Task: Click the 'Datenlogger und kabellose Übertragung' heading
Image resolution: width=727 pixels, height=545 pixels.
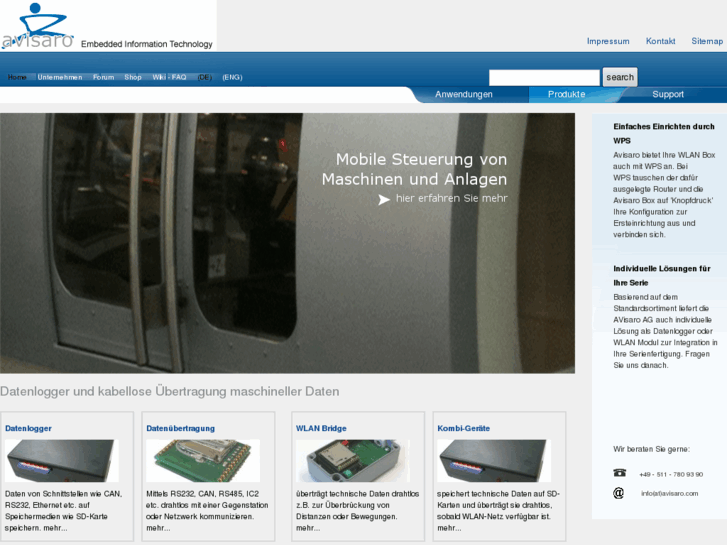Action: pos(170,391)
